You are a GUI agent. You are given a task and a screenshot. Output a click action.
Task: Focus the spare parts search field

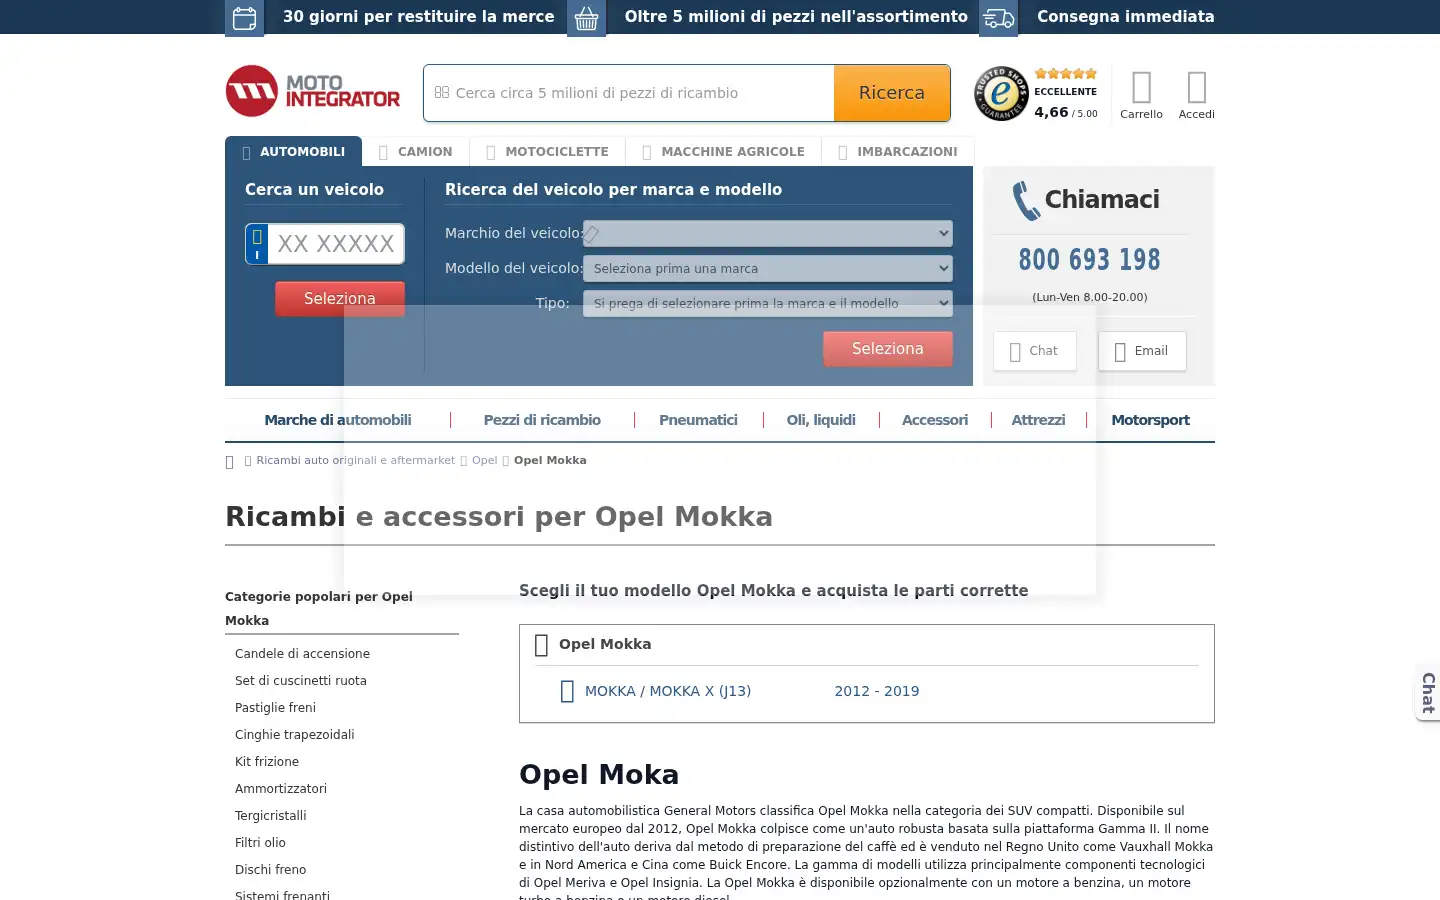629,93
